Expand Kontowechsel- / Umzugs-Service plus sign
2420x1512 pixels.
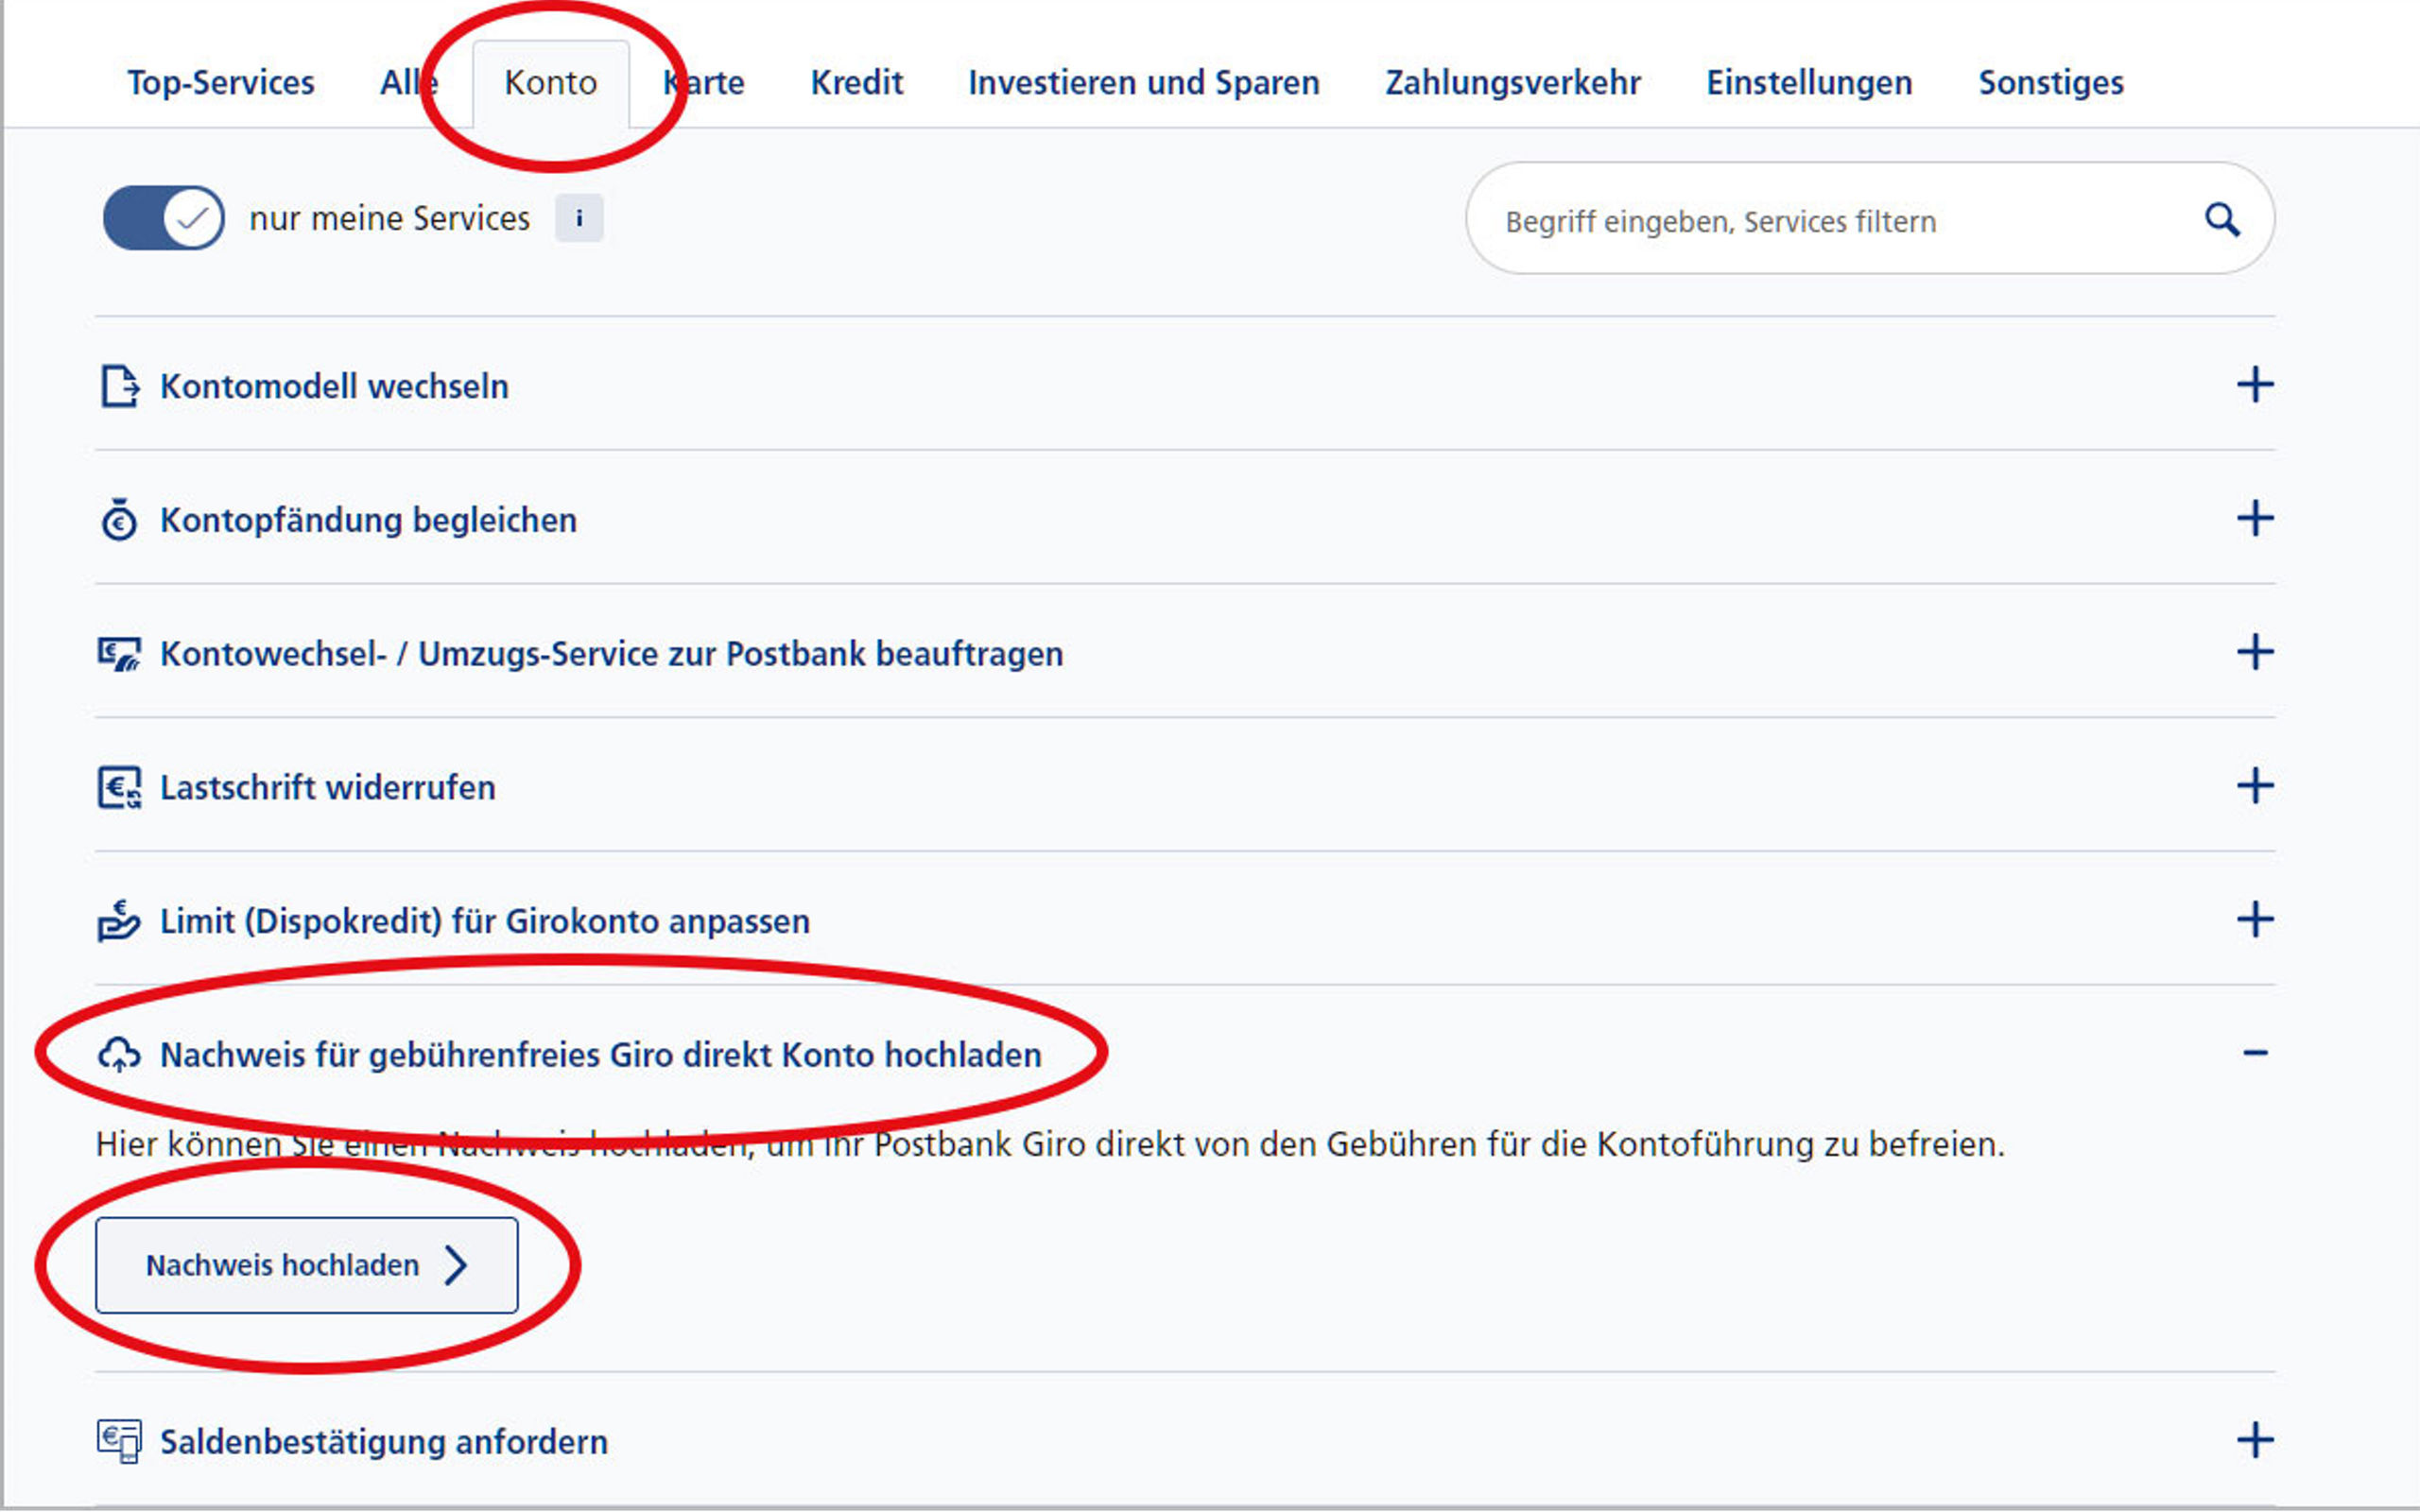click(2255, 652)
